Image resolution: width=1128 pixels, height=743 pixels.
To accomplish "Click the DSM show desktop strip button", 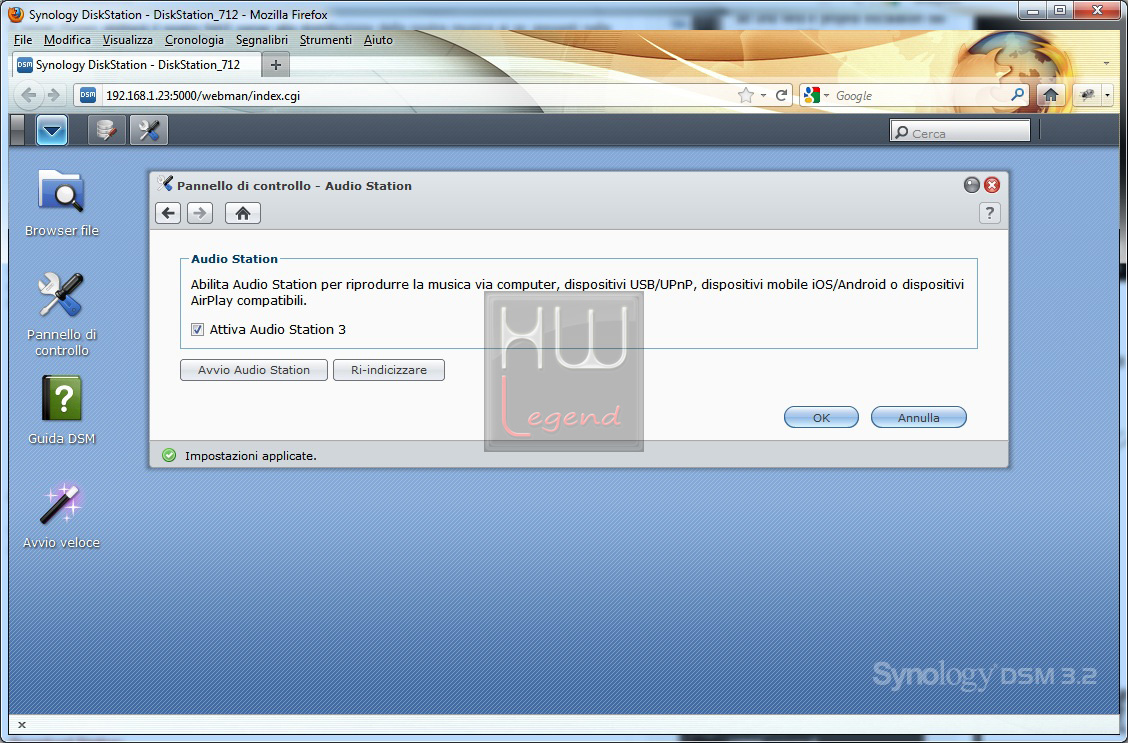I will (17, 130).
